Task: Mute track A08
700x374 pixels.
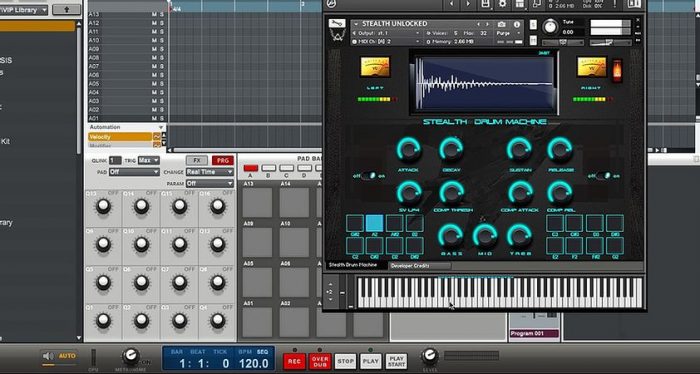Action: pos(154,58)
